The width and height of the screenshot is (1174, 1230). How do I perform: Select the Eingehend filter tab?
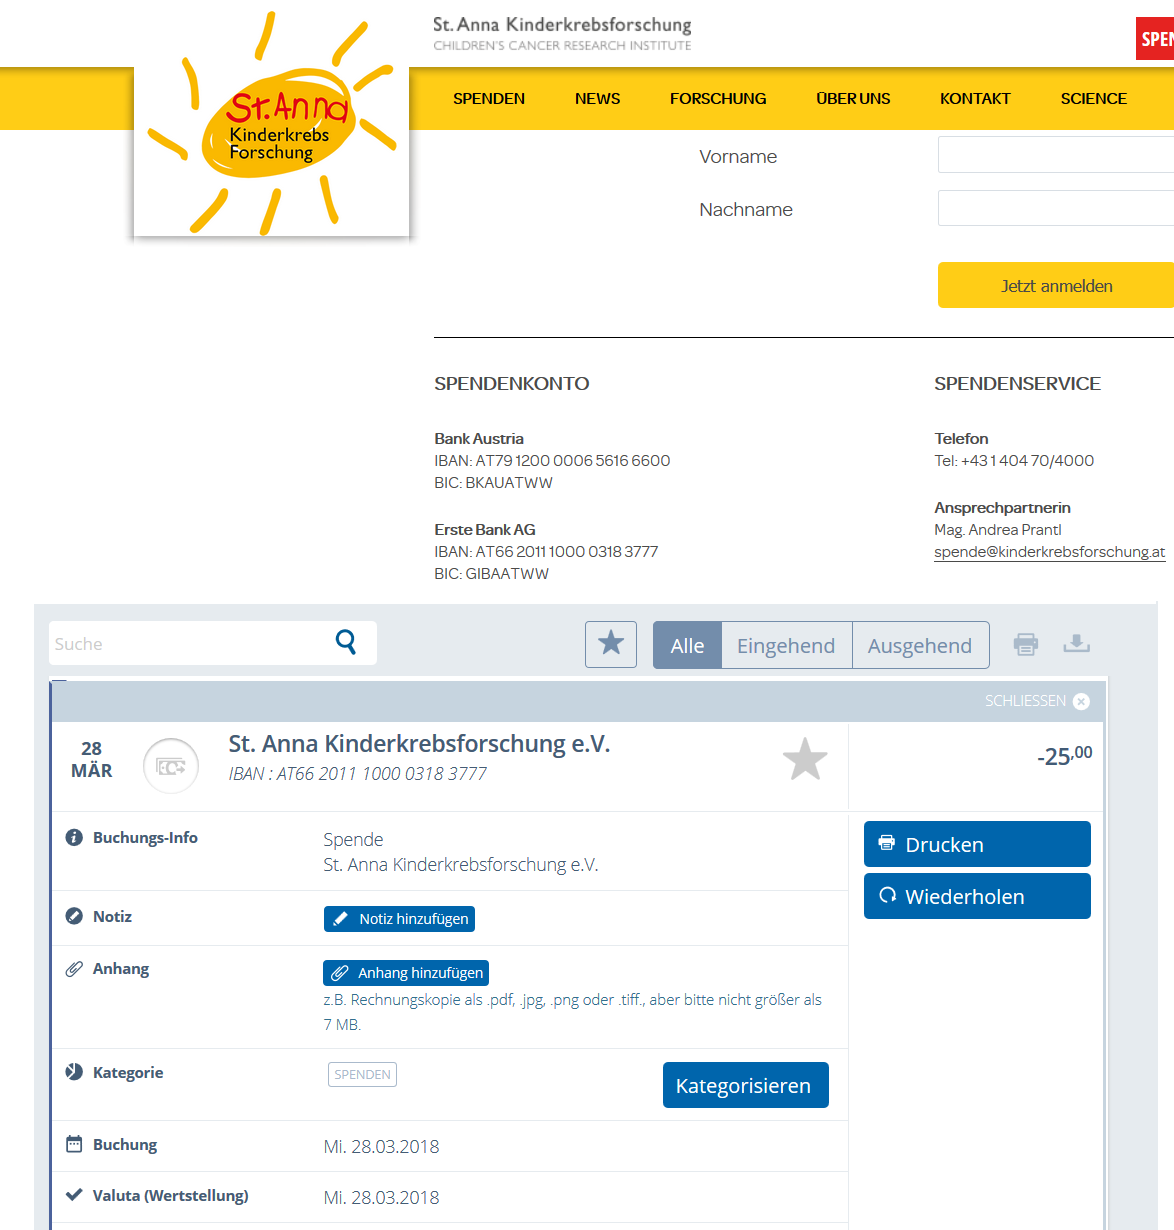786,645
